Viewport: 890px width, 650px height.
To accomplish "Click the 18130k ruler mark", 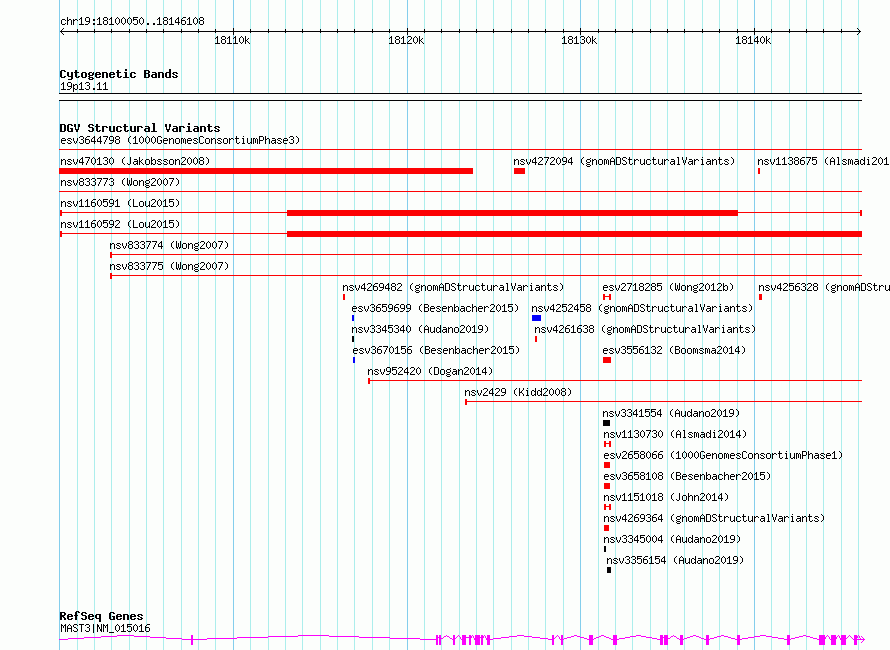I will coord(579,40).
